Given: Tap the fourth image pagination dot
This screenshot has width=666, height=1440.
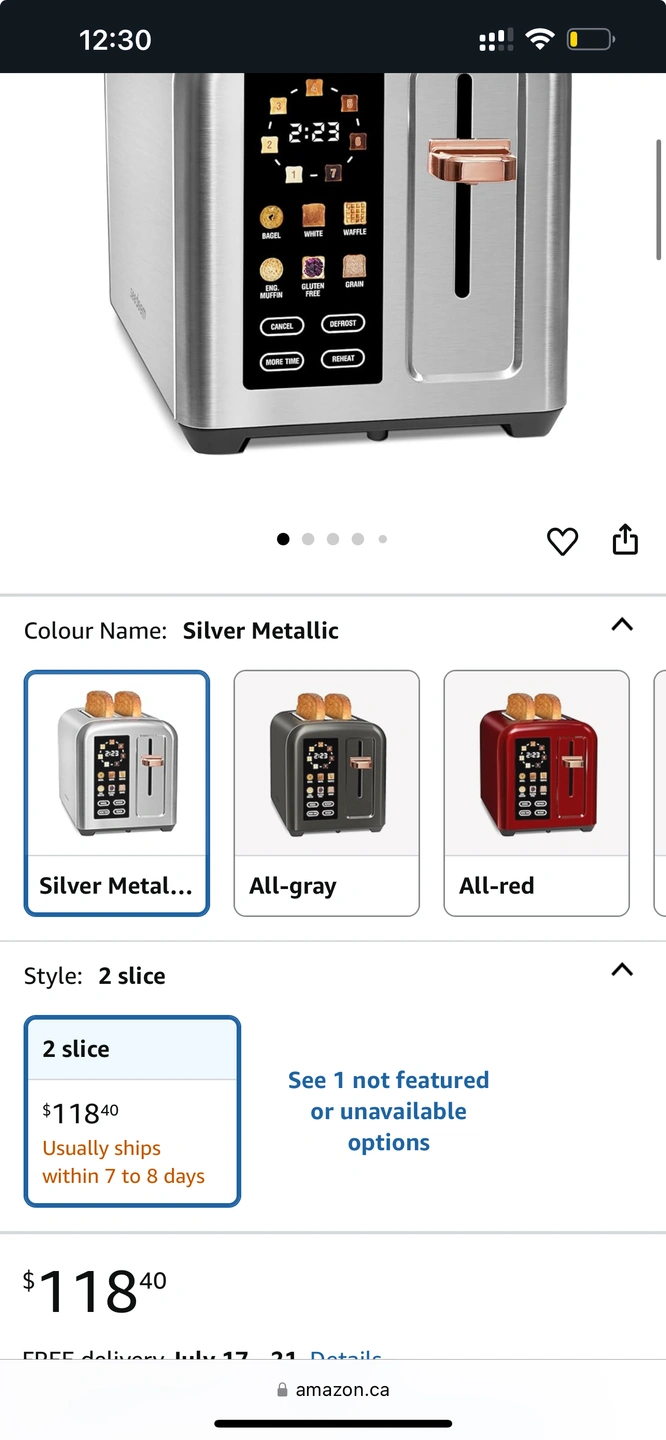Looking at the screenshot, I should click(x=358, y=539).
